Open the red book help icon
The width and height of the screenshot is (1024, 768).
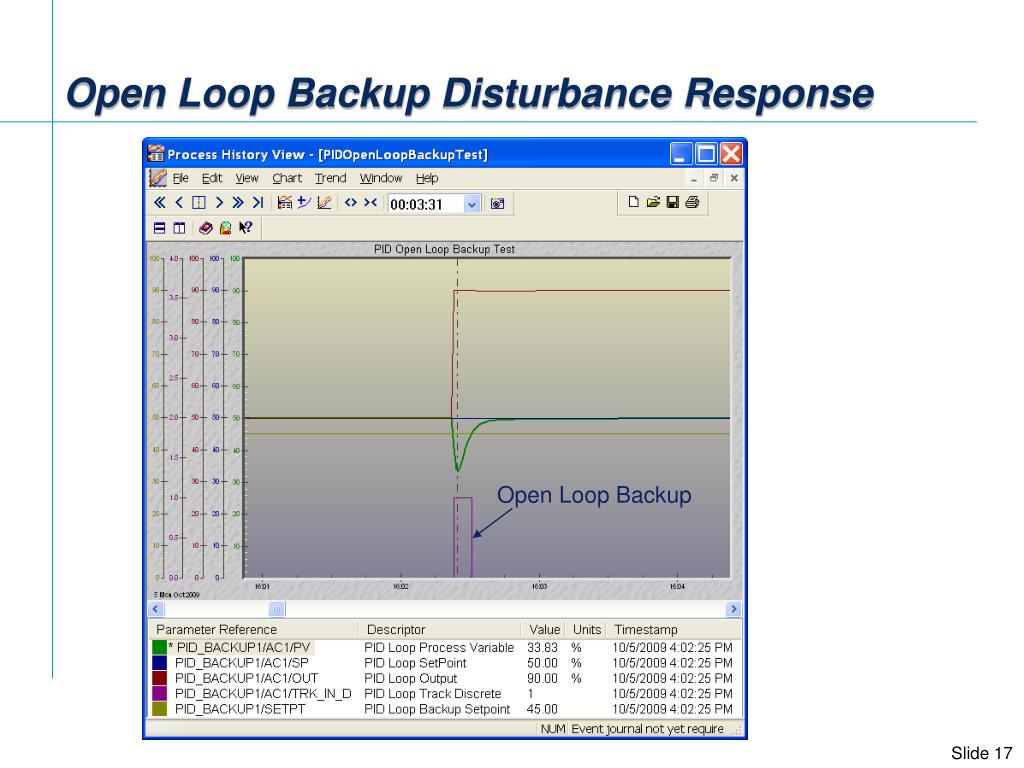[x=206, y=228]
